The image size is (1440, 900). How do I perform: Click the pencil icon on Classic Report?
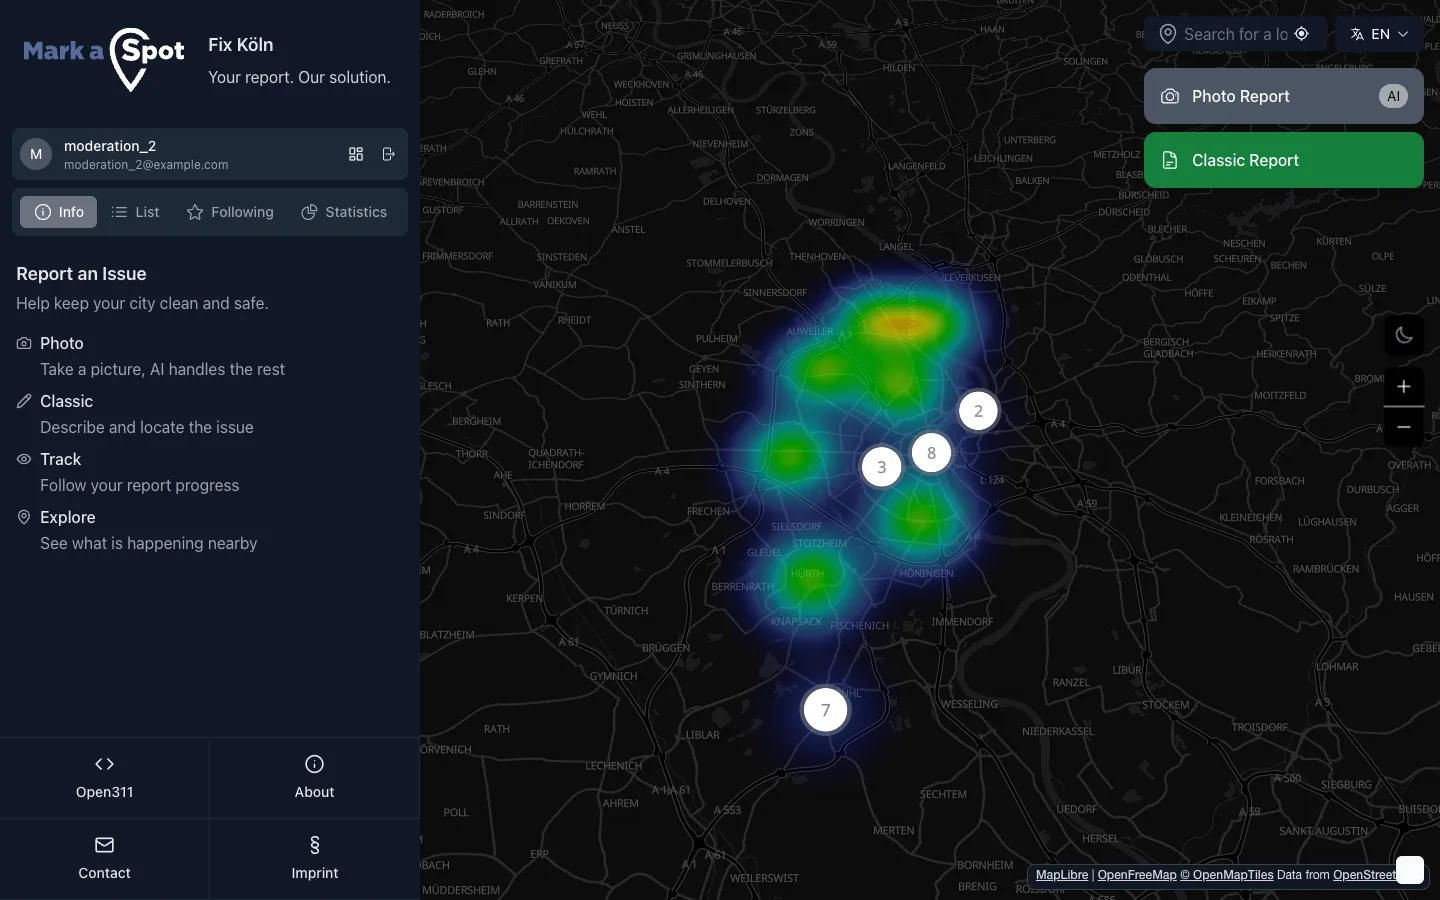(1170, 160)
